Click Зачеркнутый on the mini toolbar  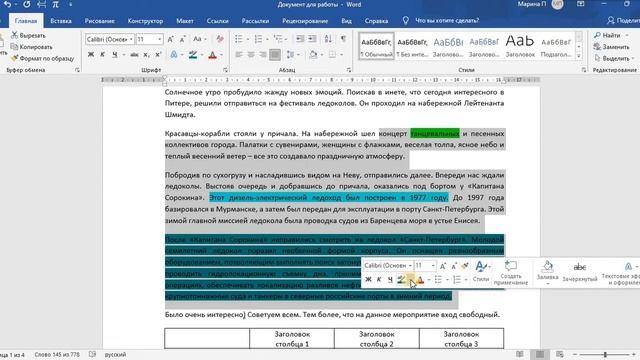[580, 272]
